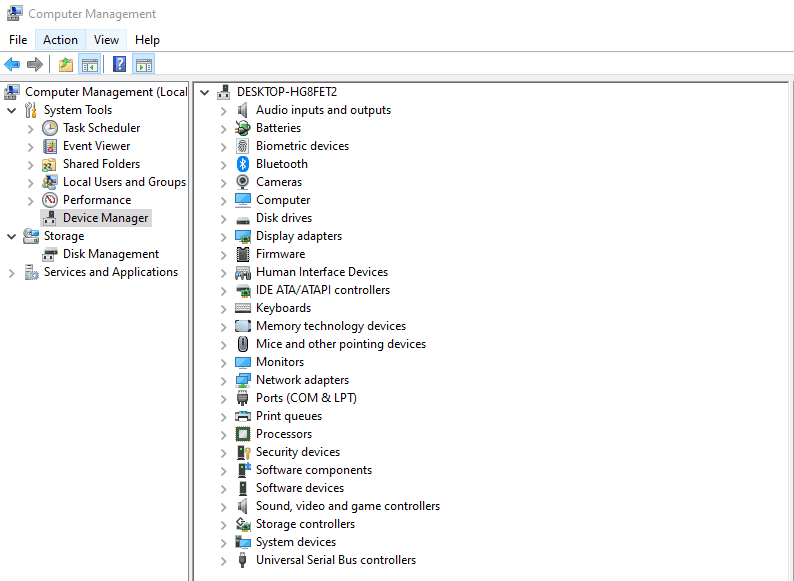Click the Task Scheduler clock icon
Viewport: 794px width, 581px height.
point(50,128)
